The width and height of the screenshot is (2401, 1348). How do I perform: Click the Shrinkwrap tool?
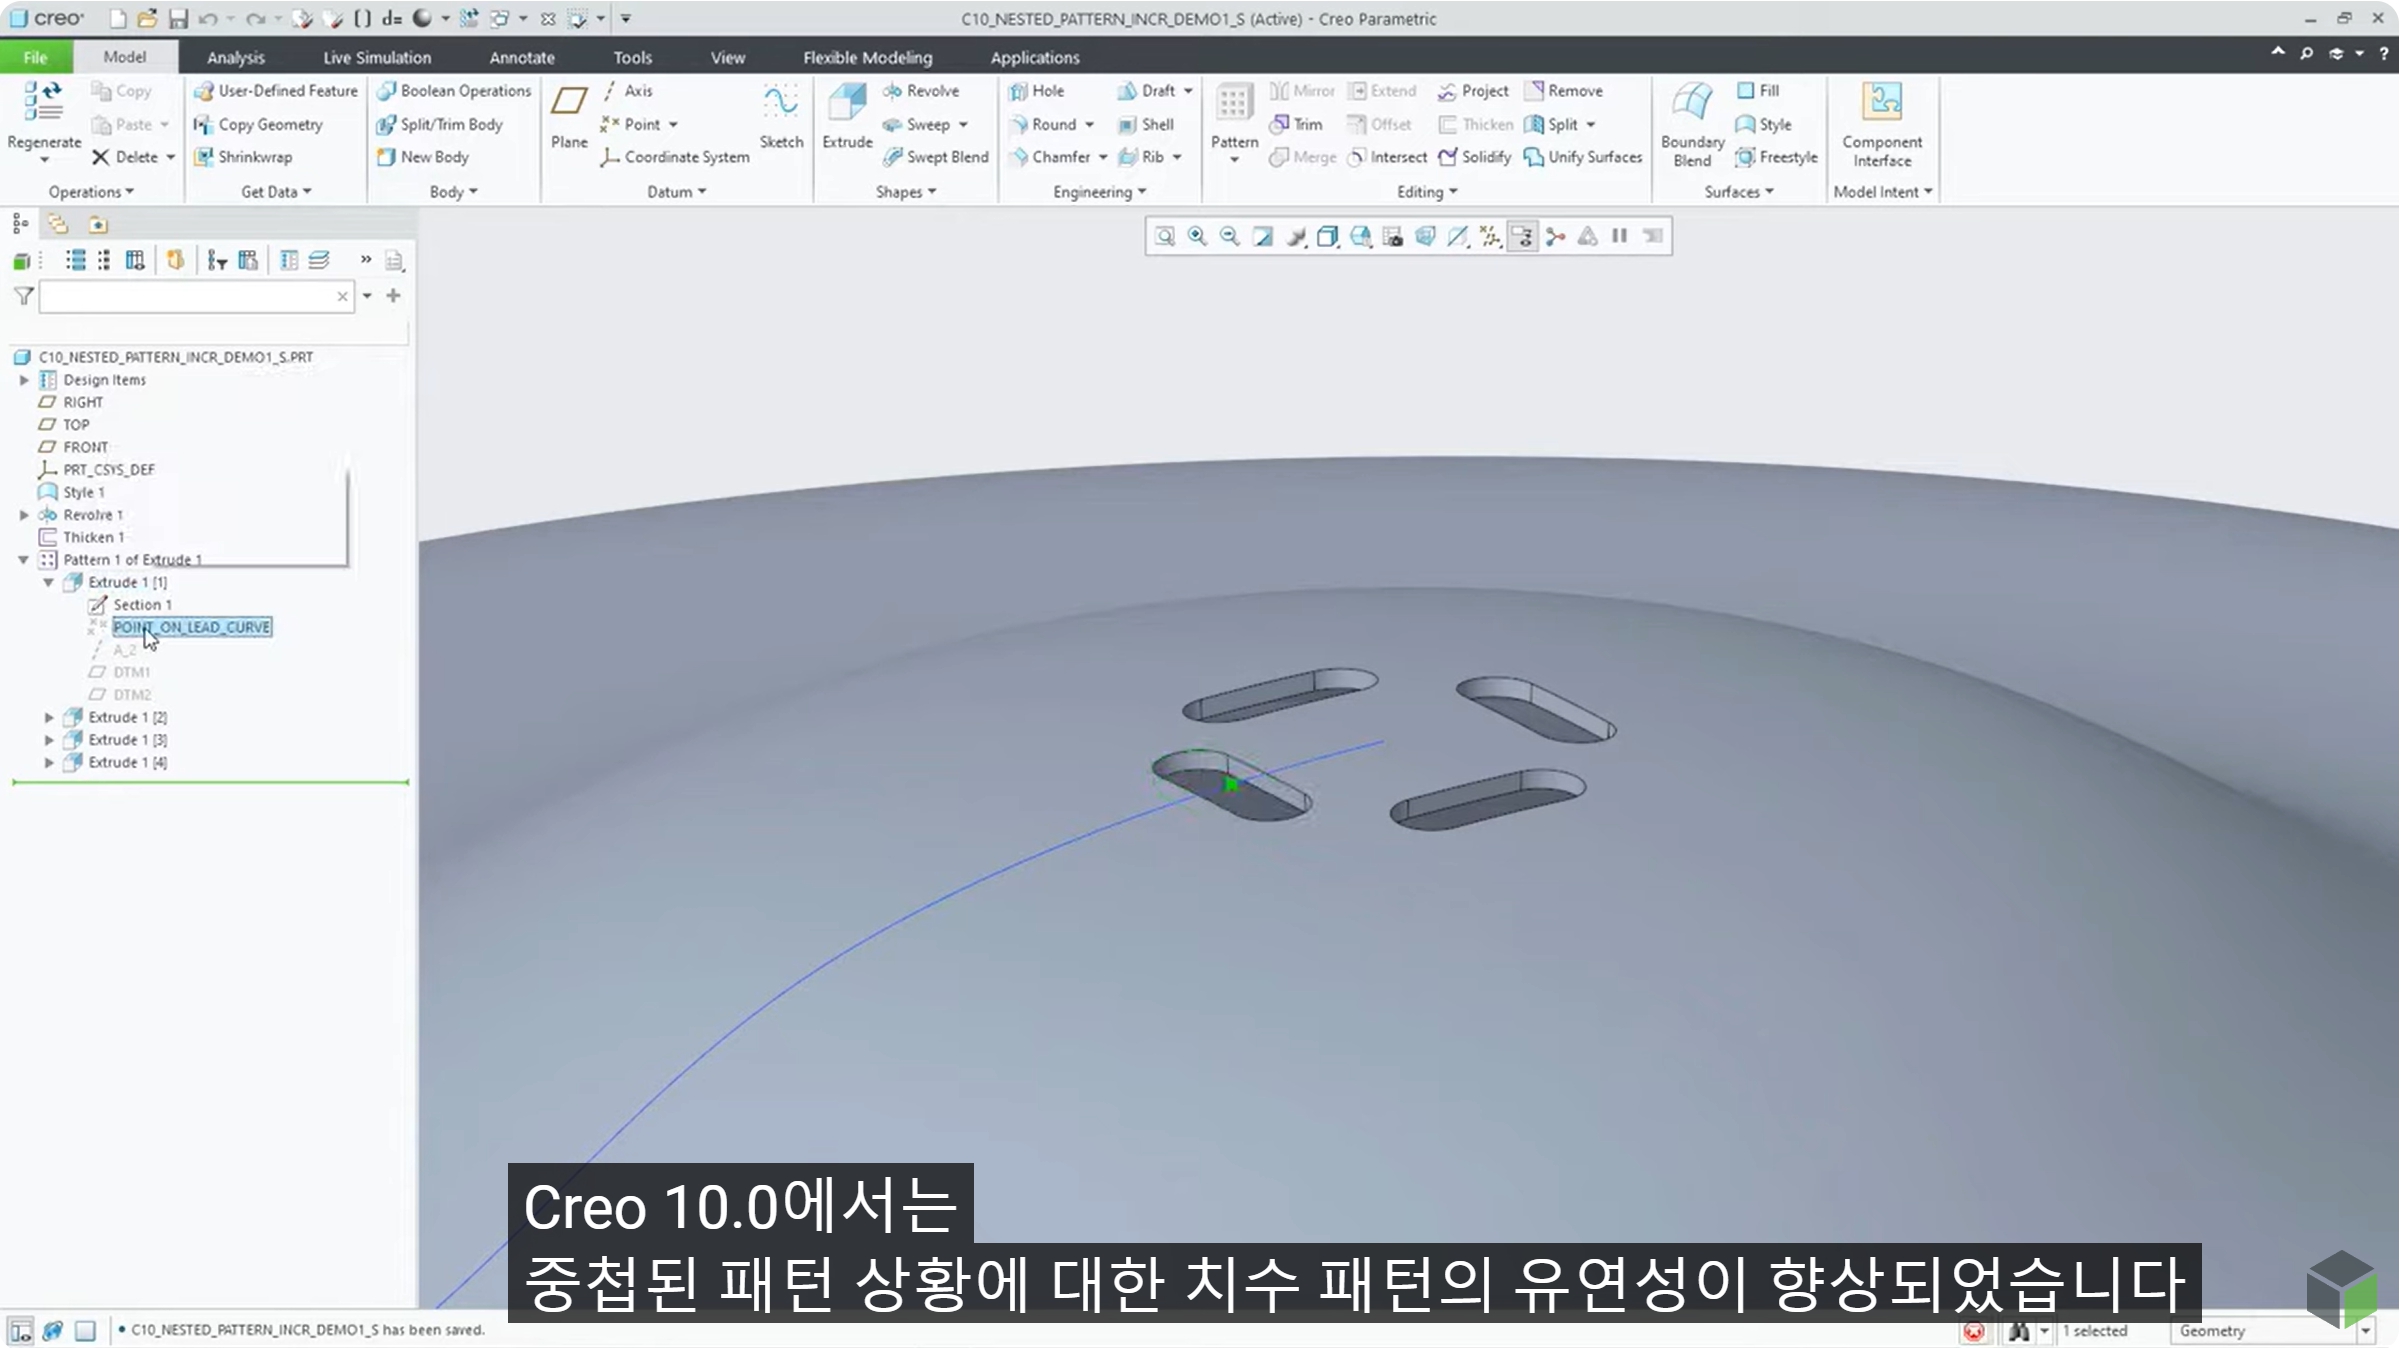(243, 157)
